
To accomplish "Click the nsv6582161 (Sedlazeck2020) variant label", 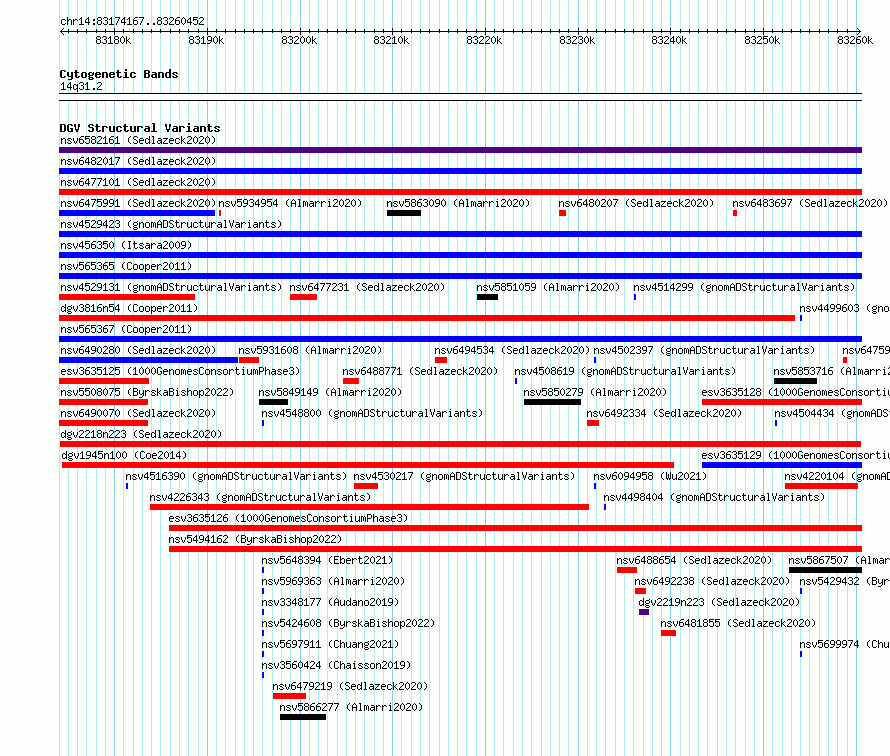I will (138, 140).
